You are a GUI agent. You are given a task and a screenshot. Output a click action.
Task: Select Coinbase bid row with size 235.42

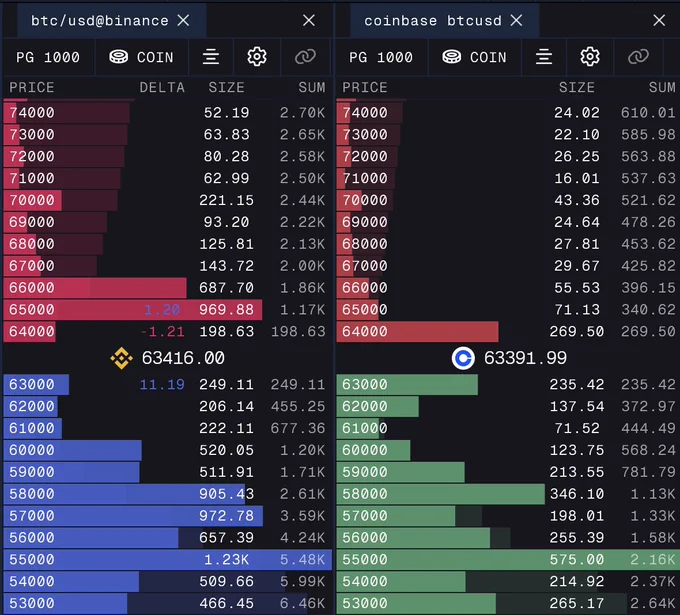point(508,384)
